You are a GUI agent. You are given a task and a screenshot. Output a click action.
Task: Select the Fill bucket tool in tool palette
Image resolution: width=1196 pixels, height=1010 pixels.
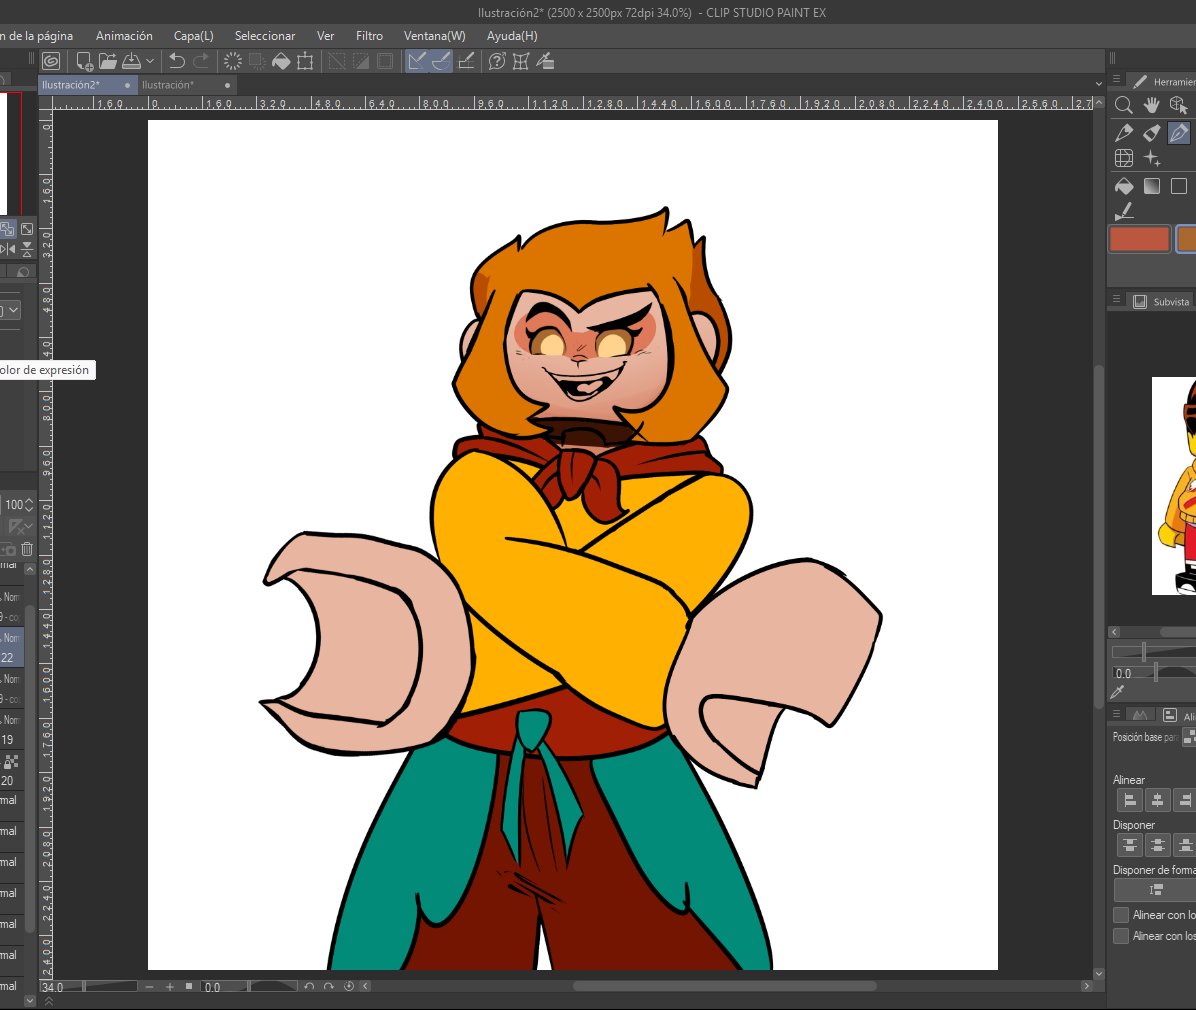click(x=1124, y=185)
